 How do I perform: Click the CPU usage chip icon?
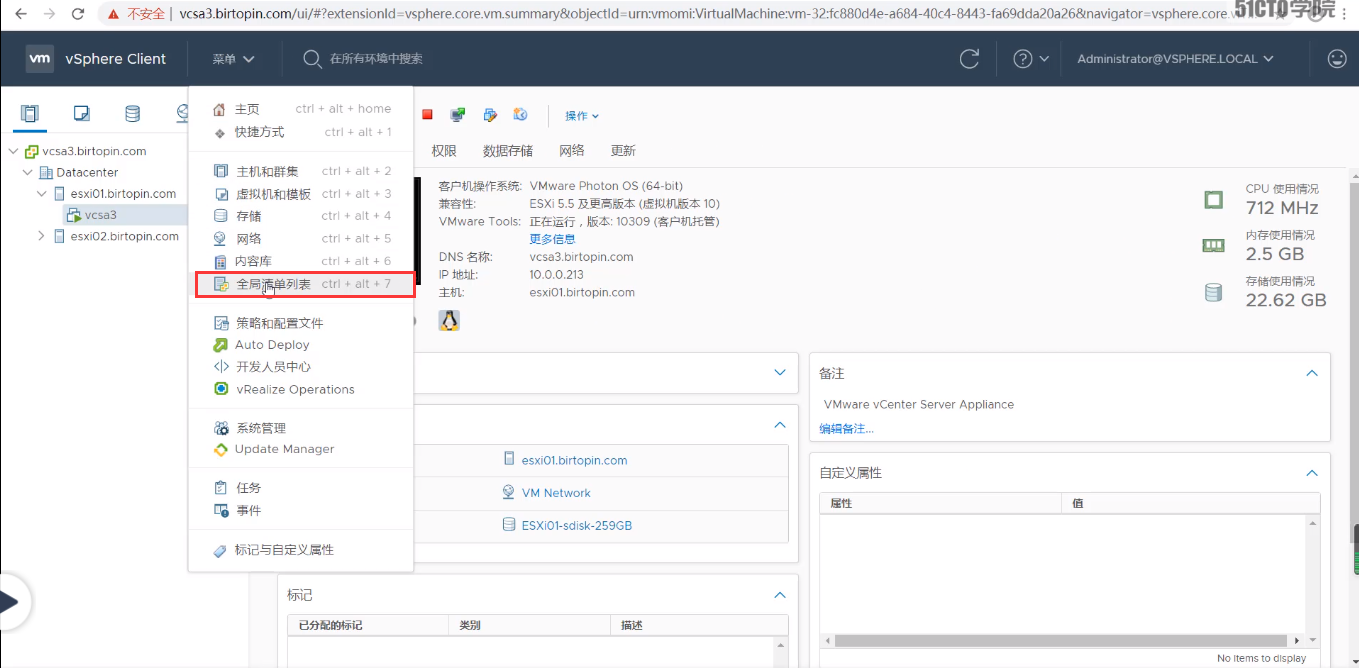(x=1213, y=200)
